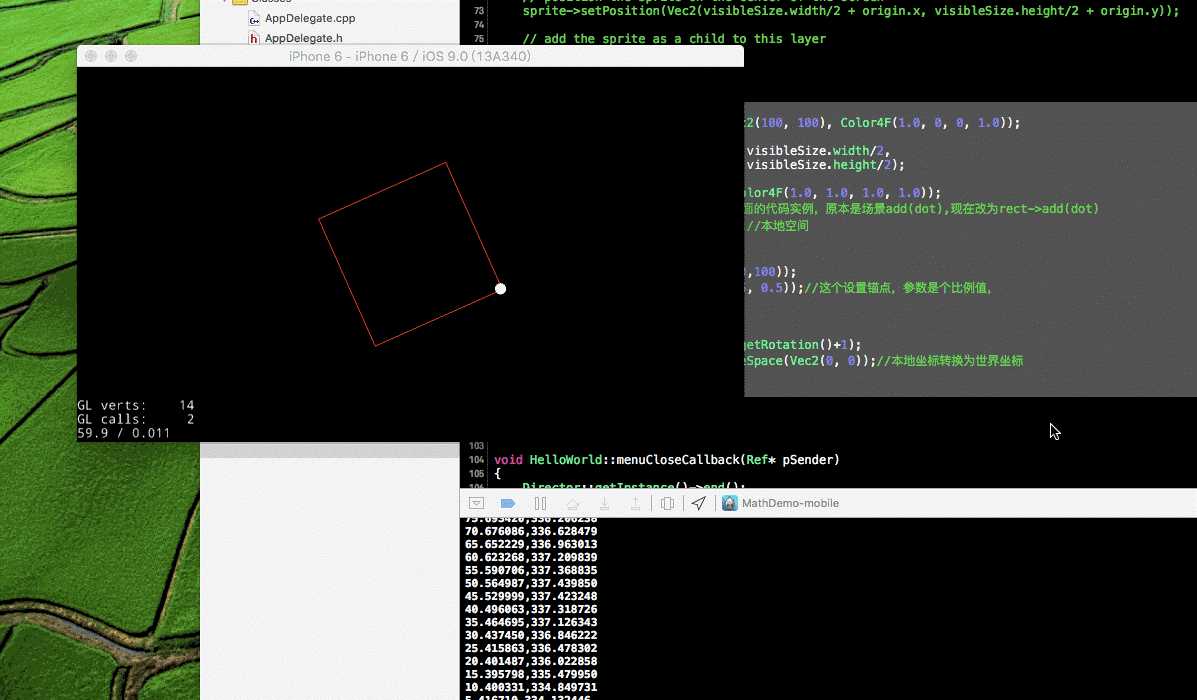This screenshot has height=700, width=1197.
Task: Click the sprite->setPosition code line
Action: pyautogui.click(x=850, y=11)
